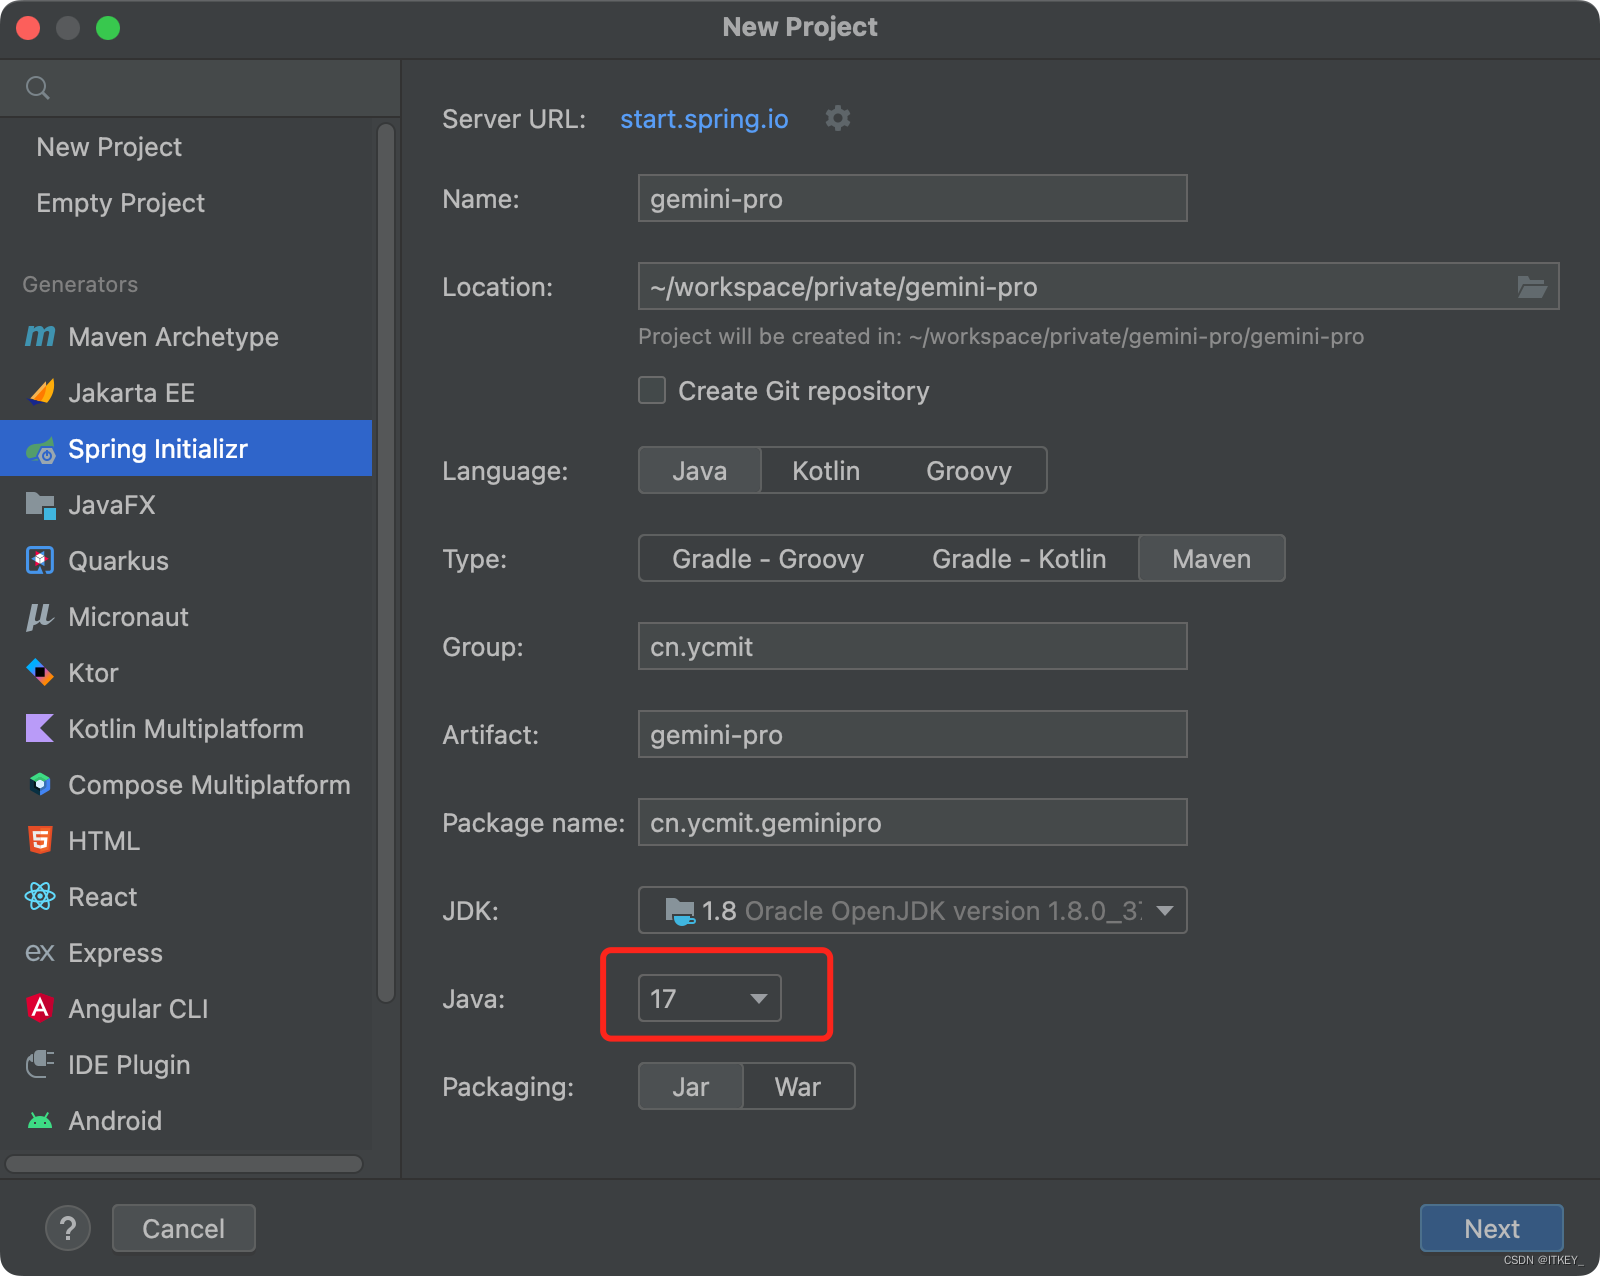Choose Micronaut generator
Image resolution: width=1600 pixels, height=1276 pixels.
point(186,617)
